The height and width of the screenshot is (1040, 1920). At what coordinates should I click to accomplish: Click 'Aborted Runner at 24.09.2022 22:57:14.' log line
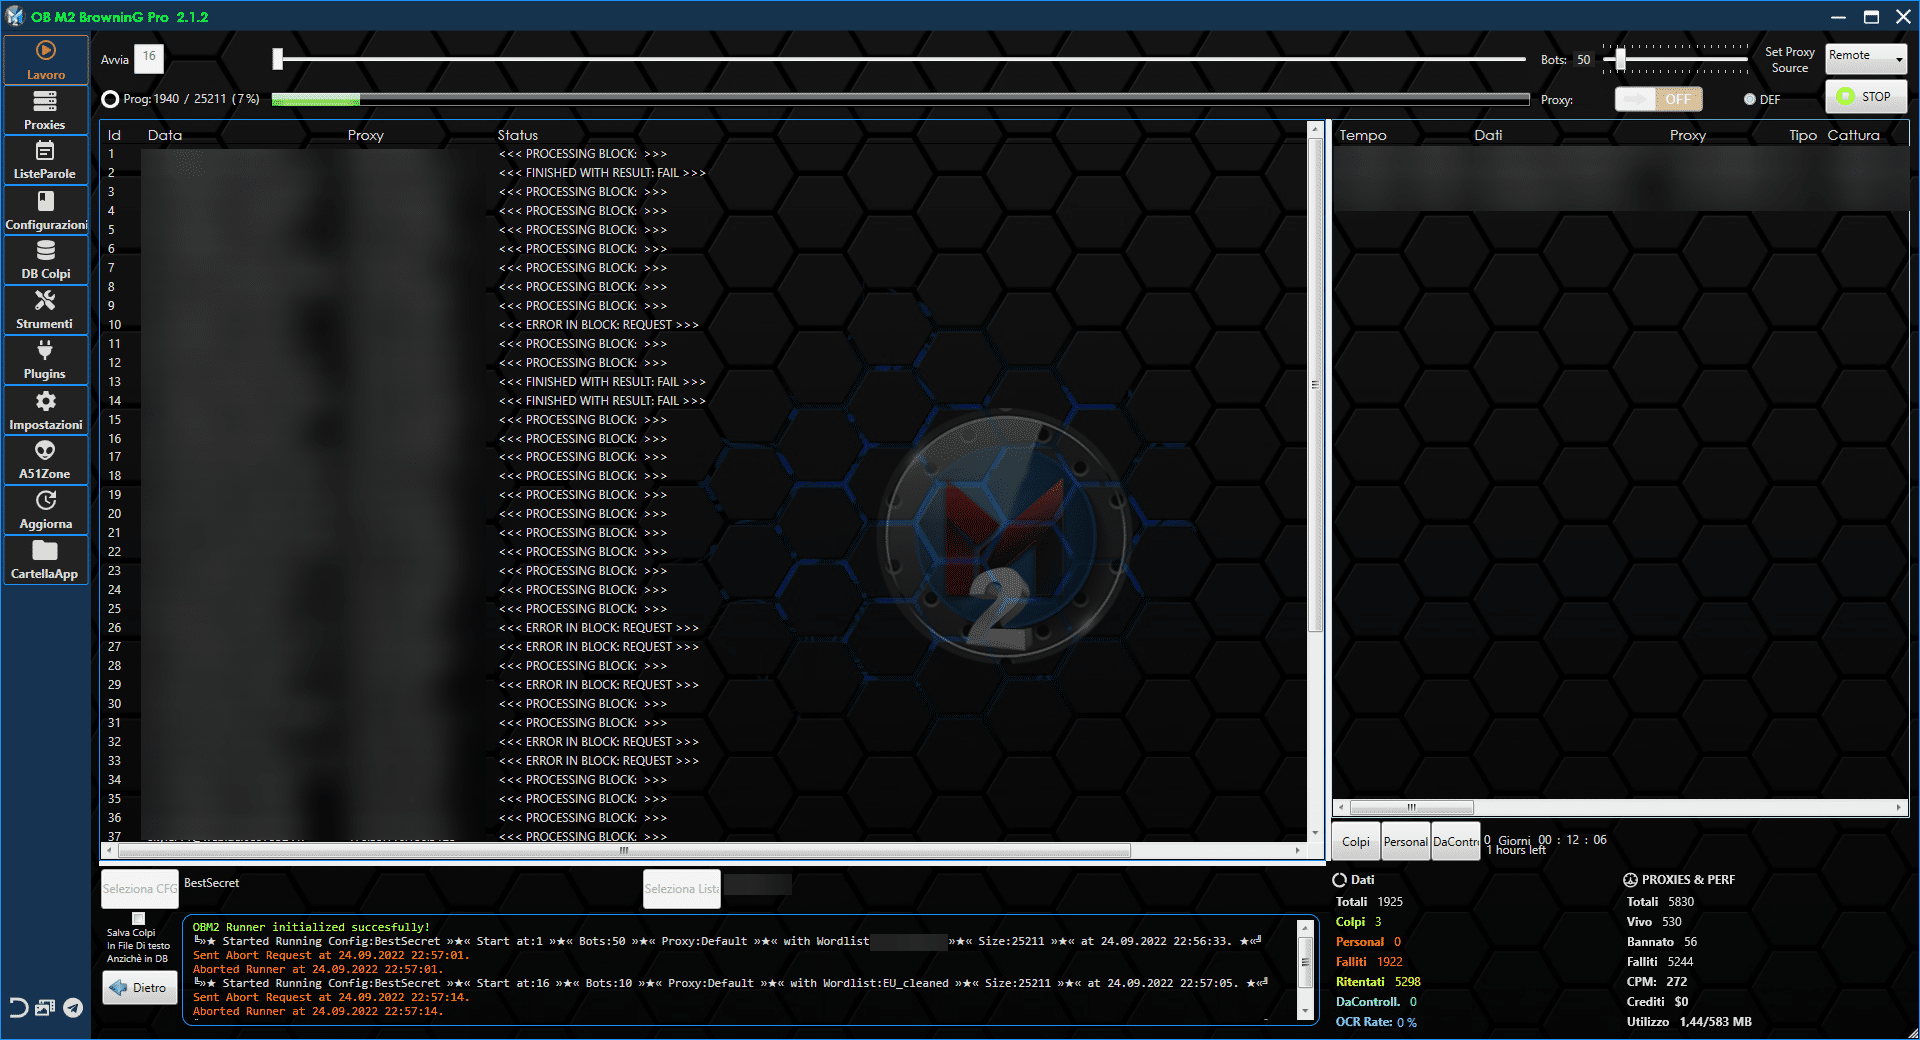tap(317, 1011)
